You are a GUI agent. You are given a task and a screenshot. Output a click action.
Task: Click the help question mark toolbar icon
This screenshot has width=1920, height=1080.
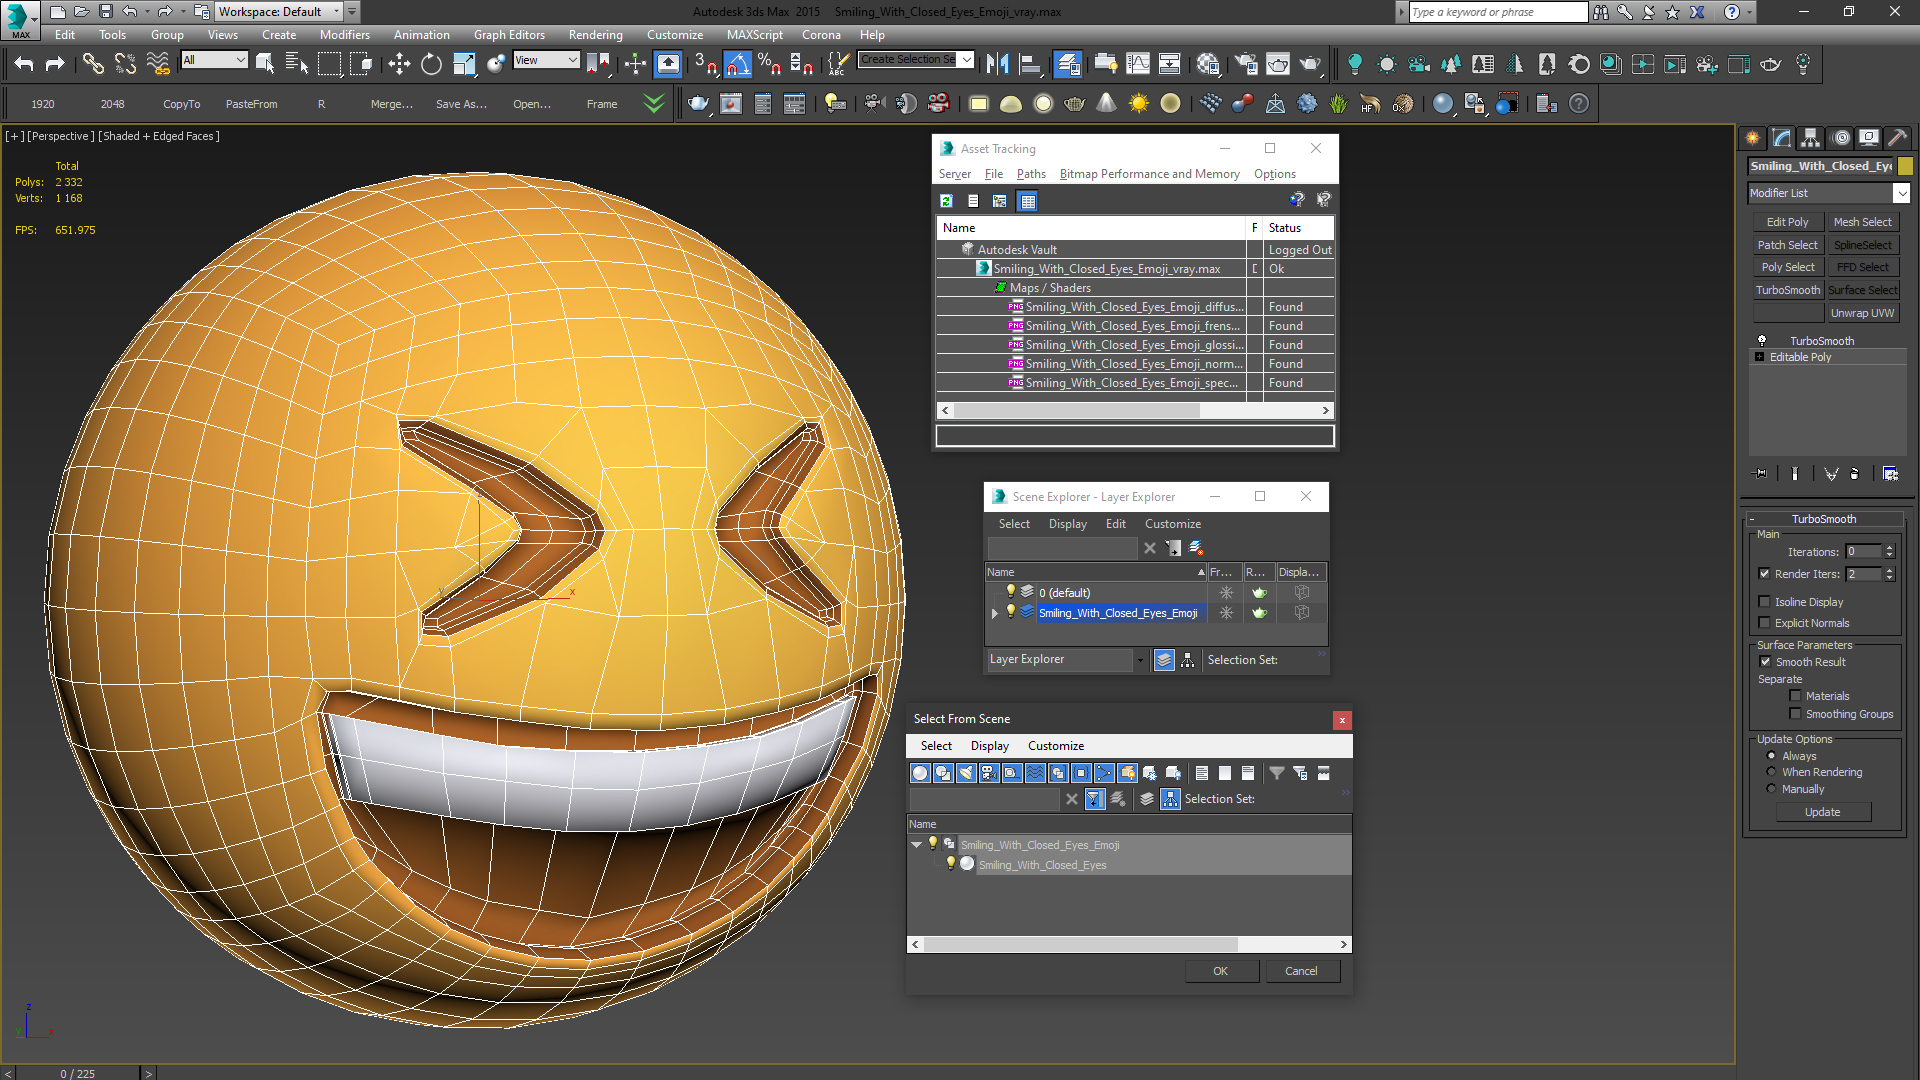[x=1579, y=103]
